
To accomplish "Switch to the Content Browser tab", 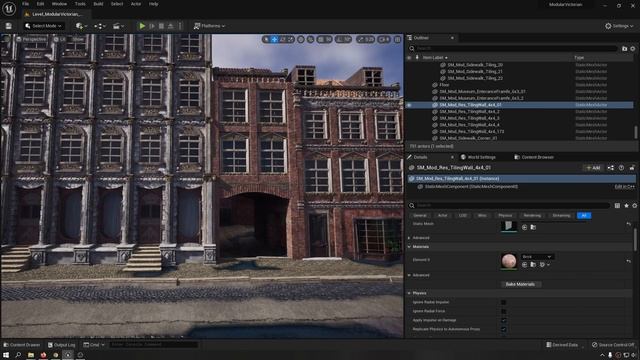I will 534,157.
